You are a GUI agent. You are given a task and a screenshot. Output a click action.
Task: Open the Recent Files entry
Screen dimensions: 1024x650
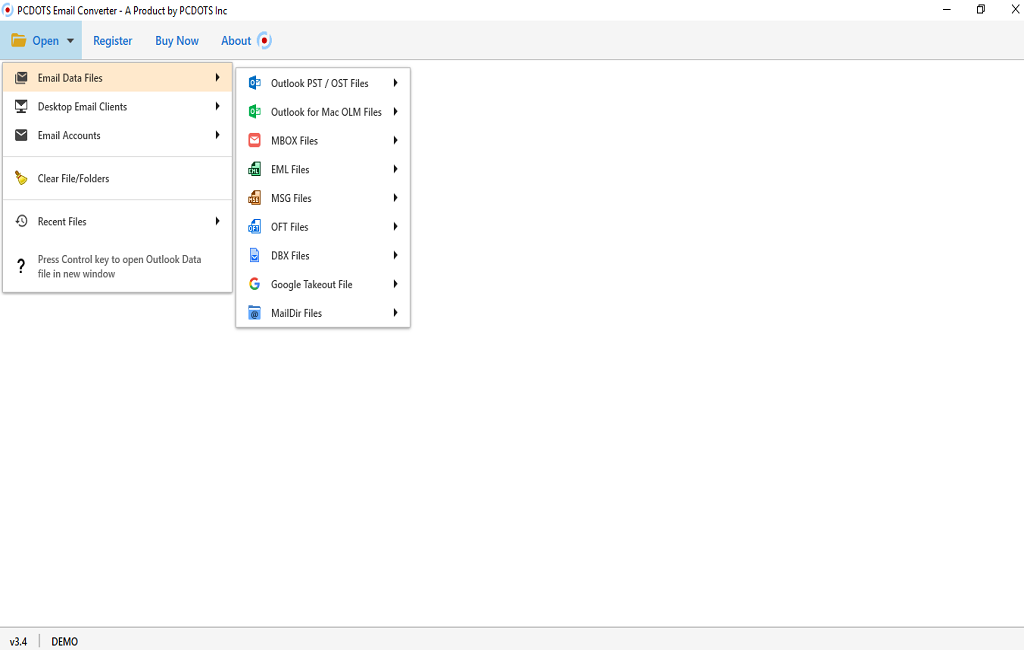click(118, 221)
